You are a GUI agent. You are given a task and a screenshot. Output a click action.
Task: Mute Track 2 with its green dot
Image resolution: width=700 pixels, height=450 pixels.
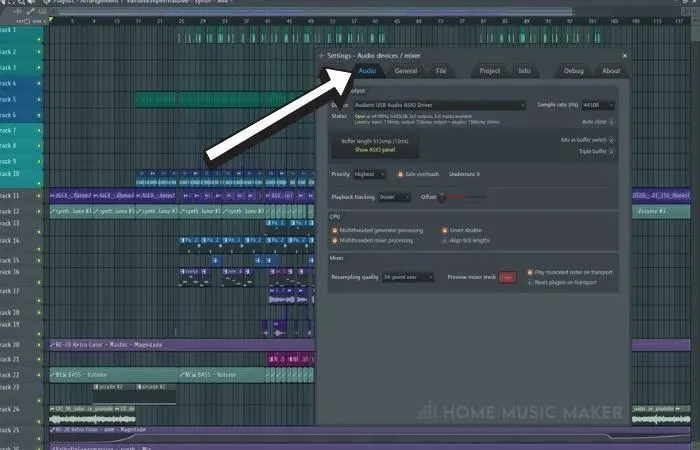pos(39,52)
